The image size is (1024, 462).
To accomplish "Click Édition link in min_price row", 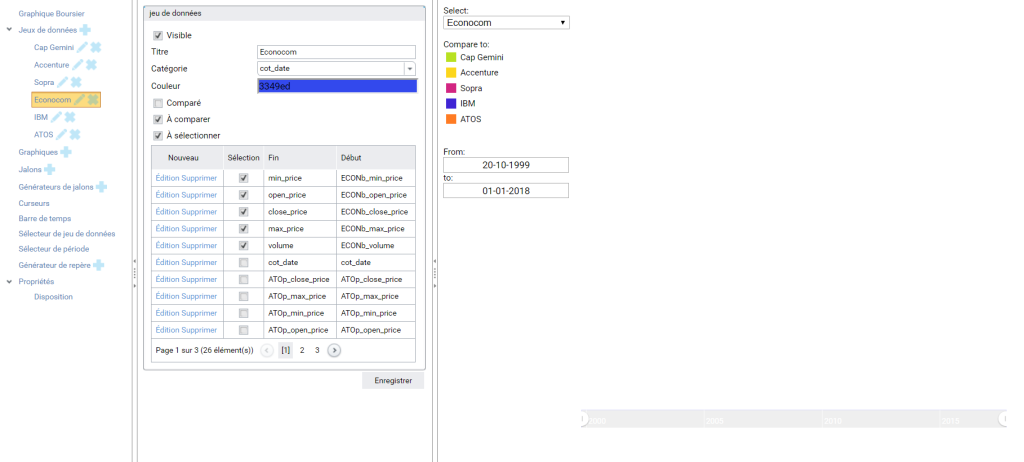I will point(167,178).
